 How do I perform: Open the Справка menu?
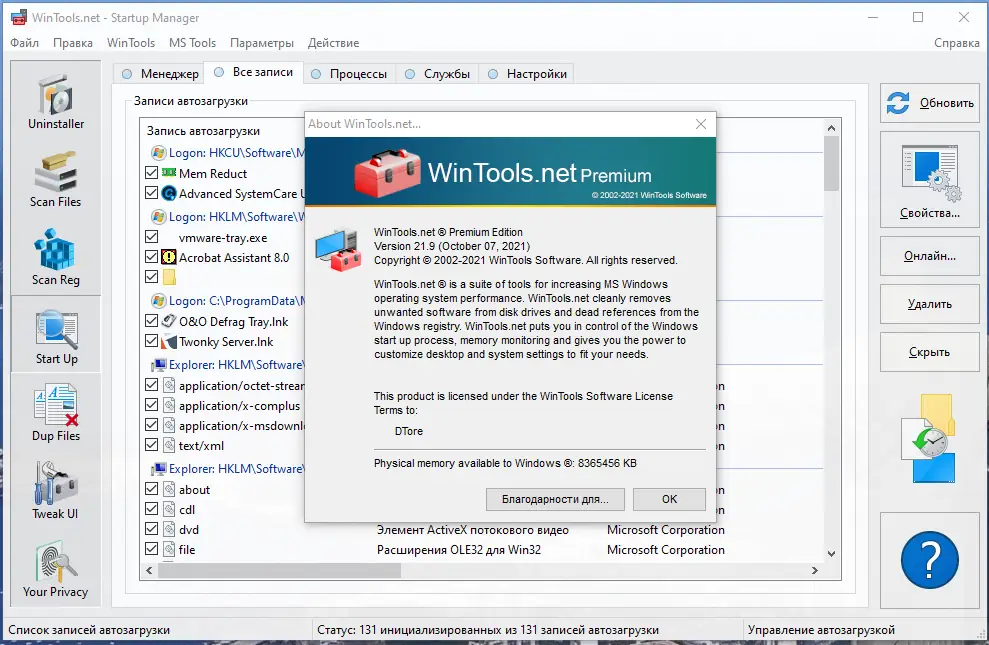click(x=956, y=43)
